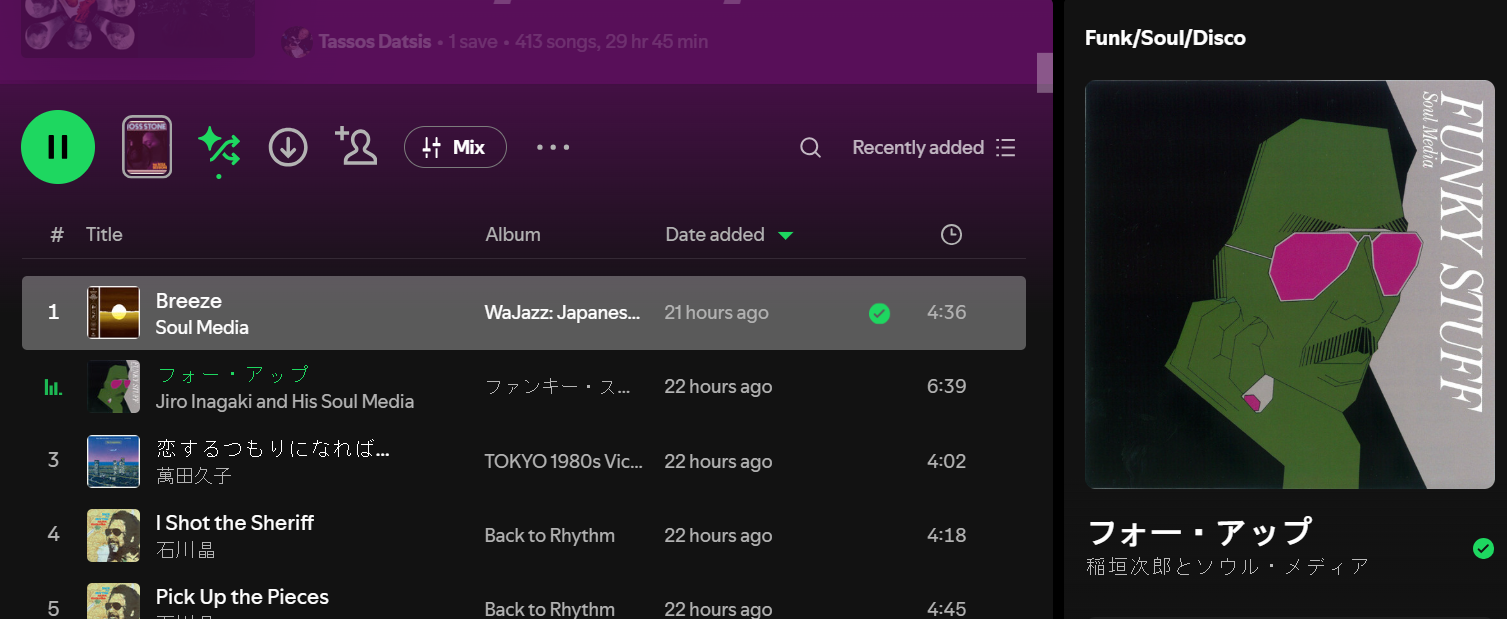Open the Title column header
The height and width of the screenshot is (619, 1507).
[104, 234]
